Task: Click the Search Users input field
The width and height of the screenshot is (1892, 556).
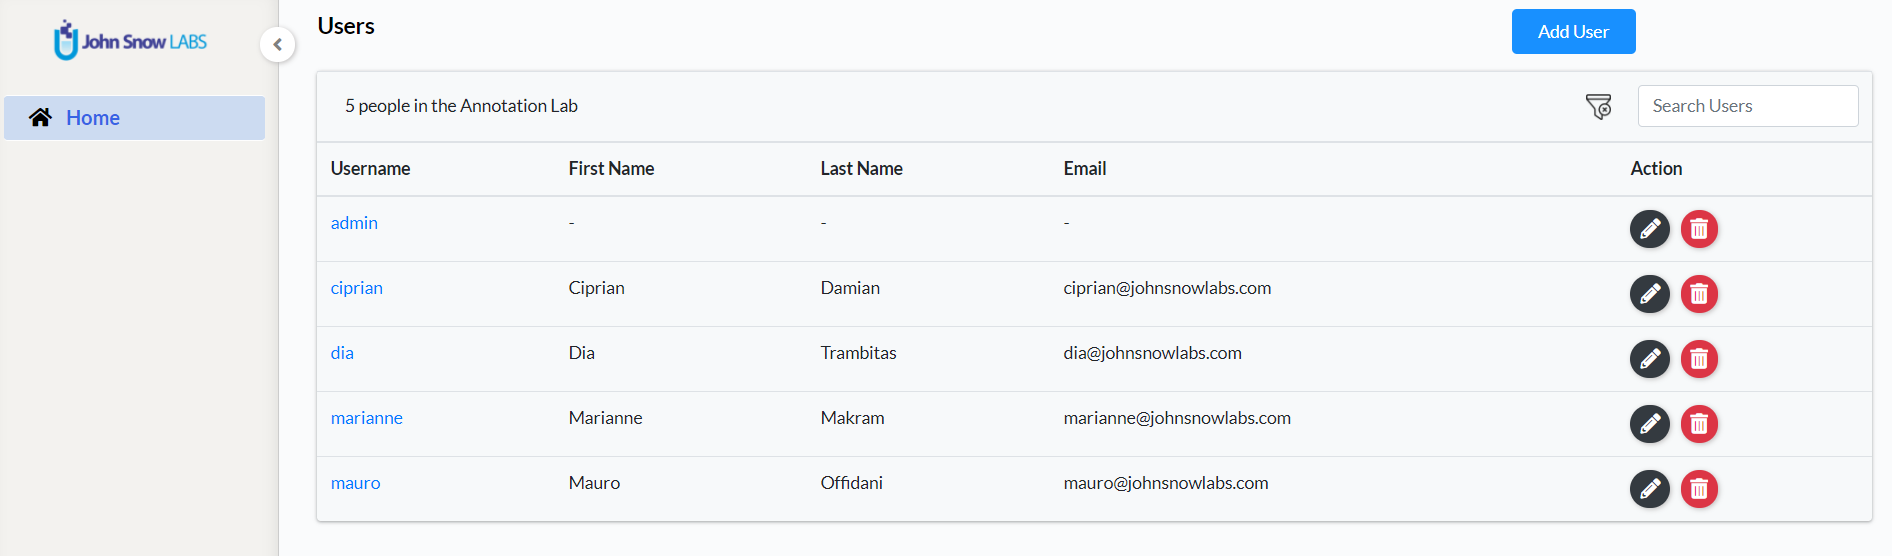Action: point(1747,106)
